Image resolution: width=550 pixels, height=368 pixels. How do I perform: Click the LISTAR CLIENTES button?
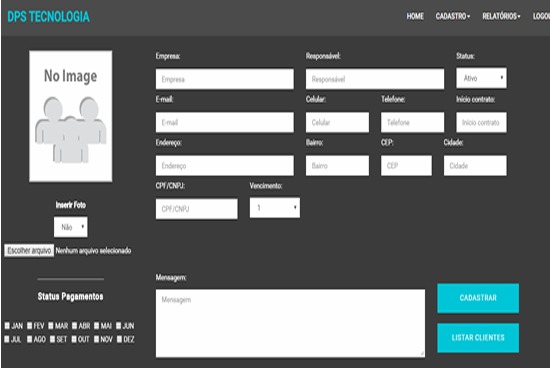pyautogui.click(x=478, y=338)
